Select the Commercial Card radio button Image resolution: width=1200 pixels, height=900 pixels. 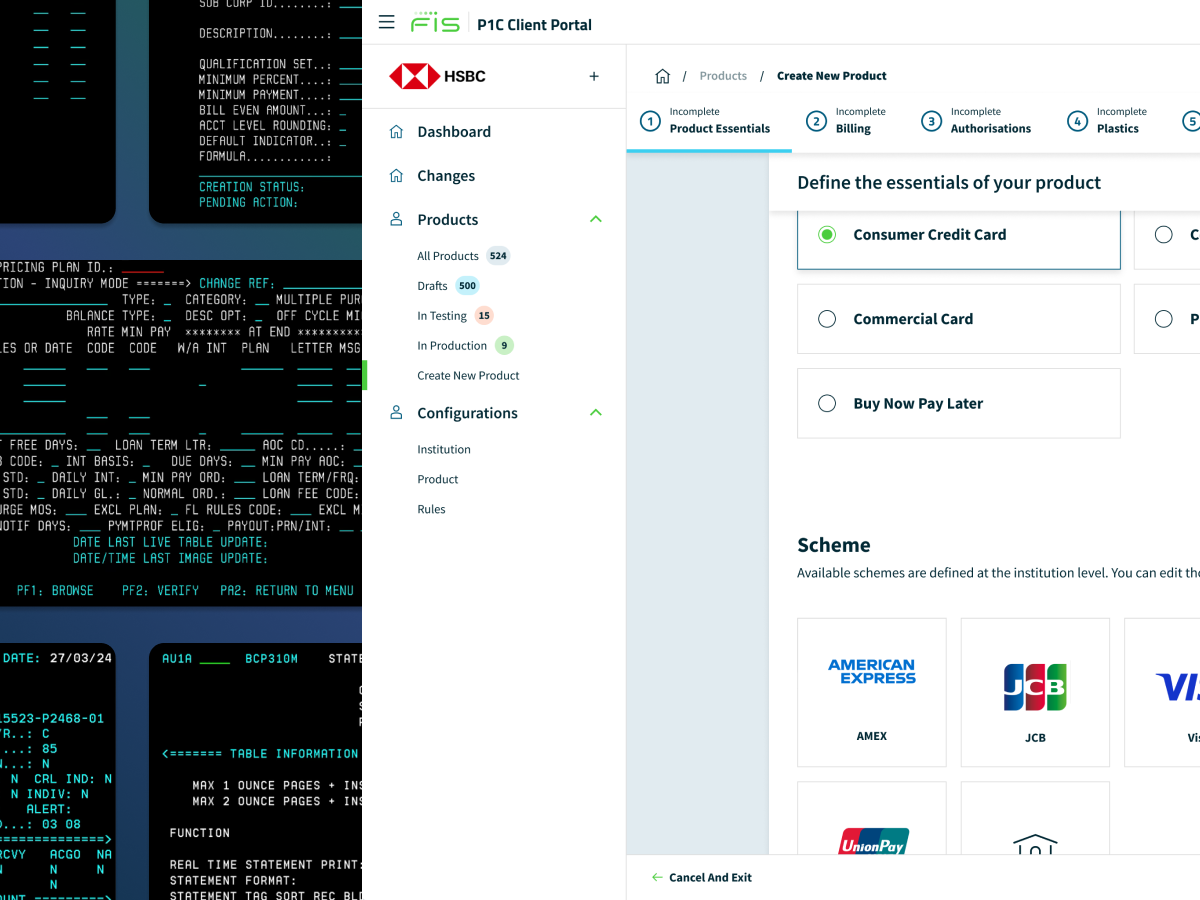click(x=827, y=319)
